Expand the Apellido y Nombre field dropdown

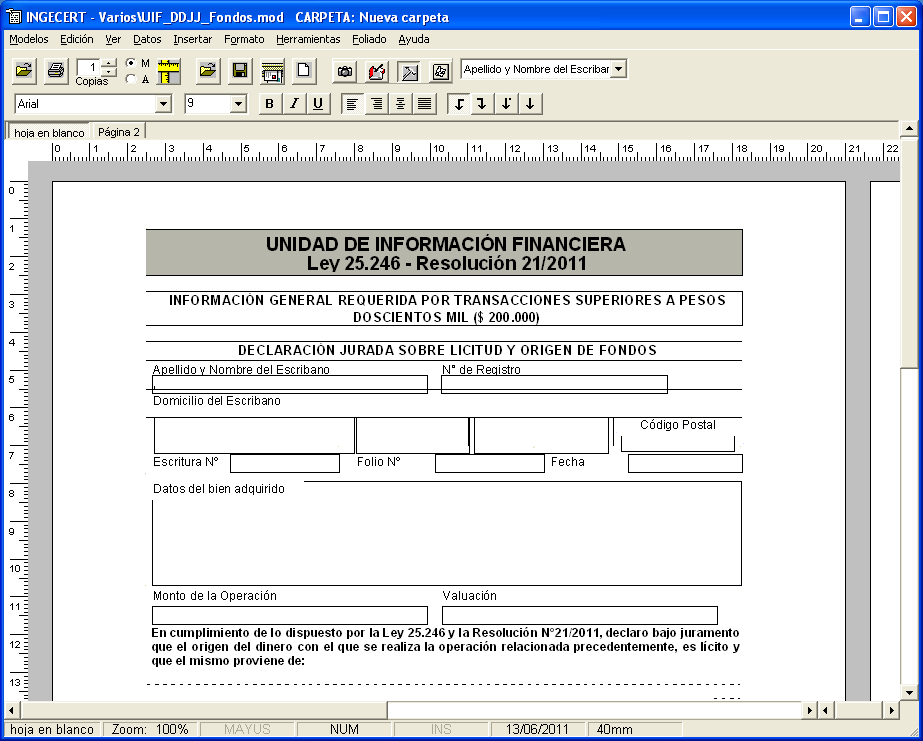618,69
